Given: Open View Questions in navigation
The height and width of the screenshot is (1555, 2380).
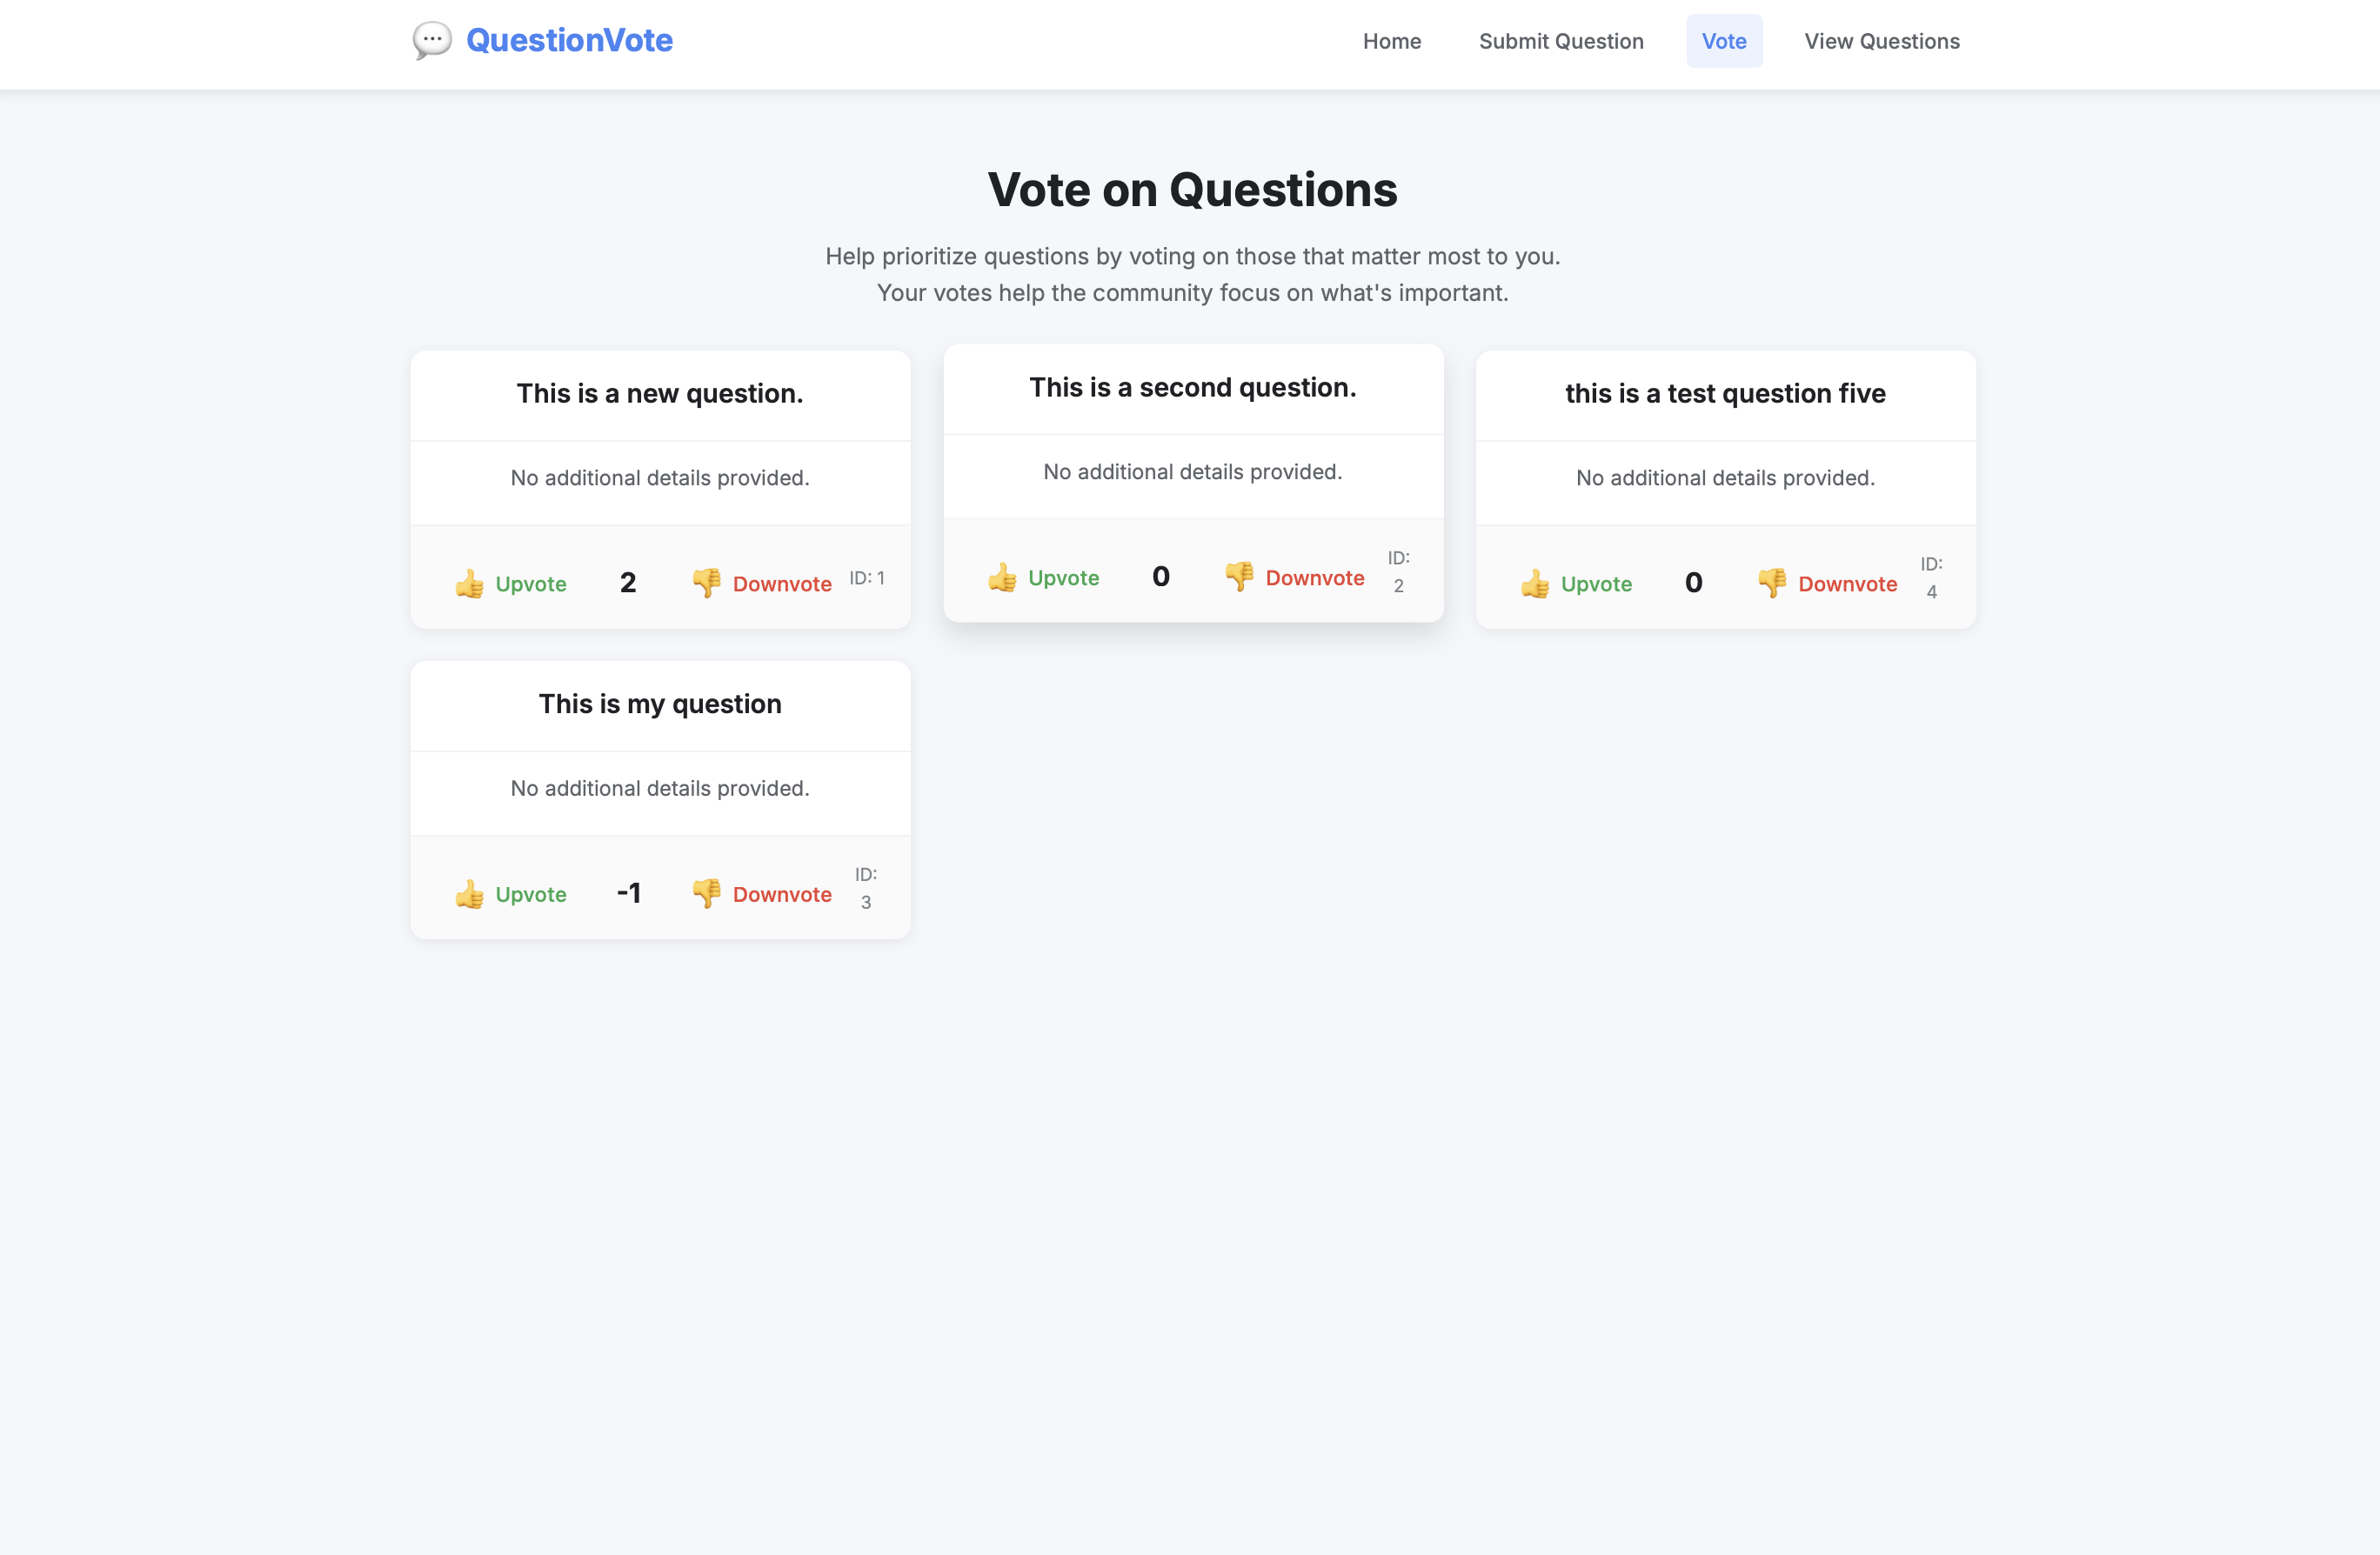Looking at the screenshot, I should pos(1882,41).
